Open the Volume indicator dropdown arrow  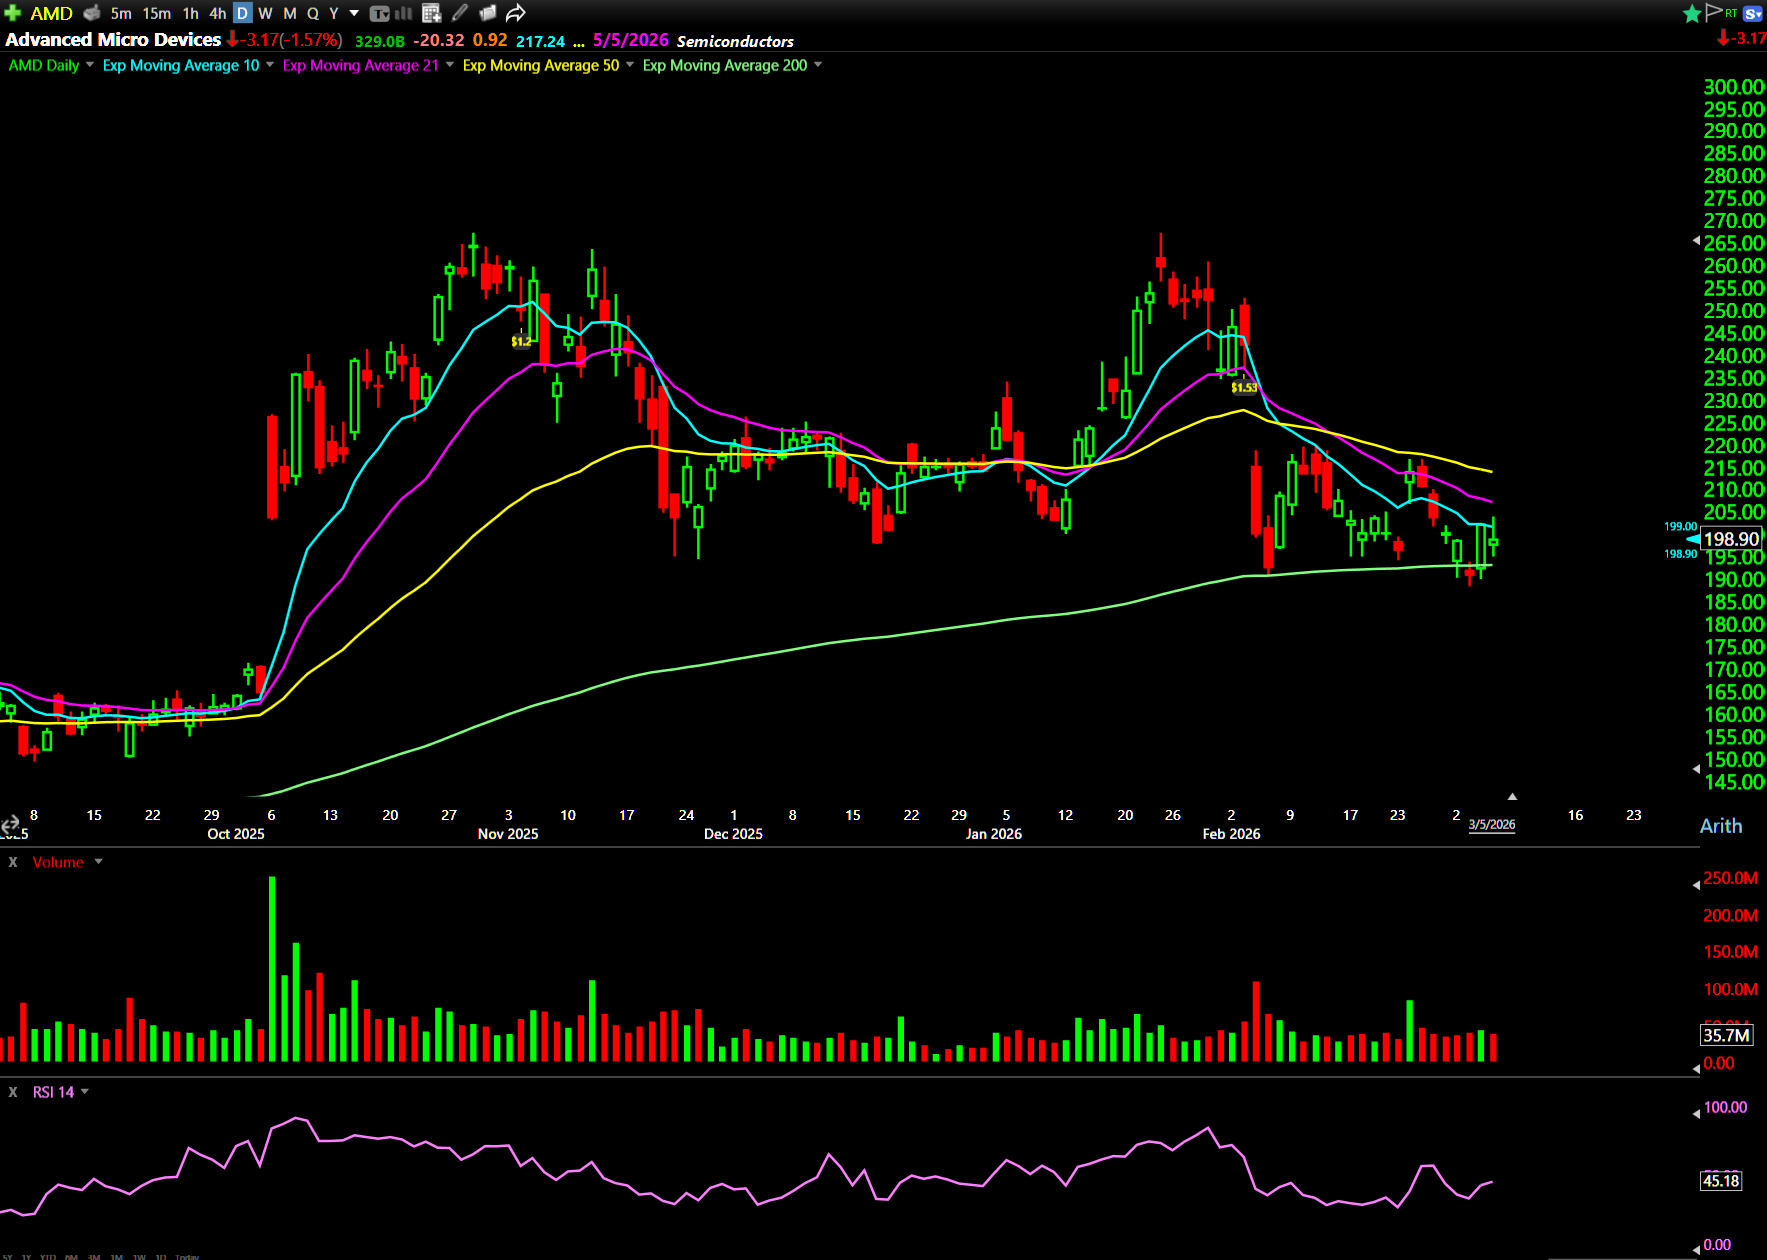tap(98, 862)
